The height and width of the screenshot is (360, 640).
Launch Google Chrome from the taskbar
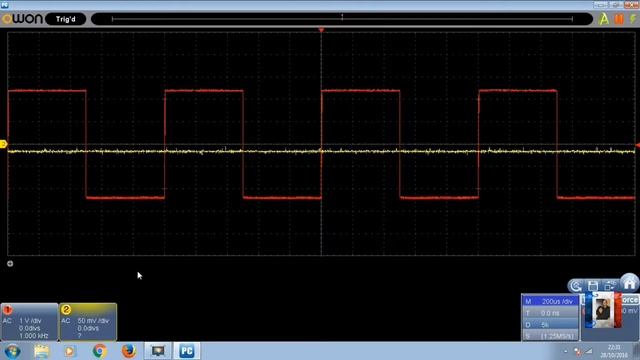tap(99, 351)
